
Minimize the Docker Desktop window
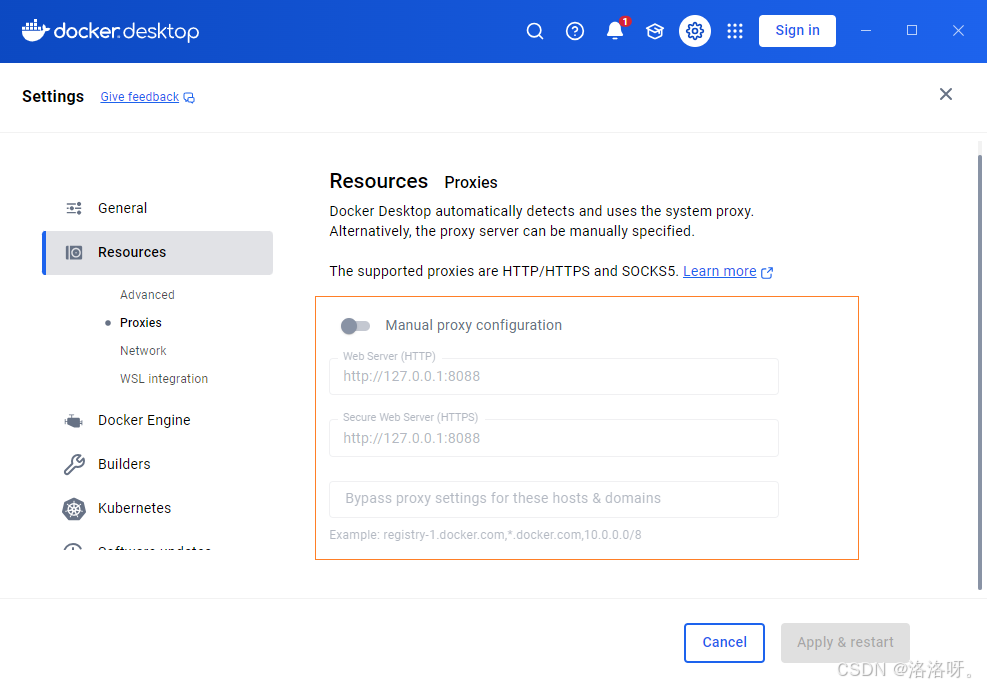pos(866,31)
